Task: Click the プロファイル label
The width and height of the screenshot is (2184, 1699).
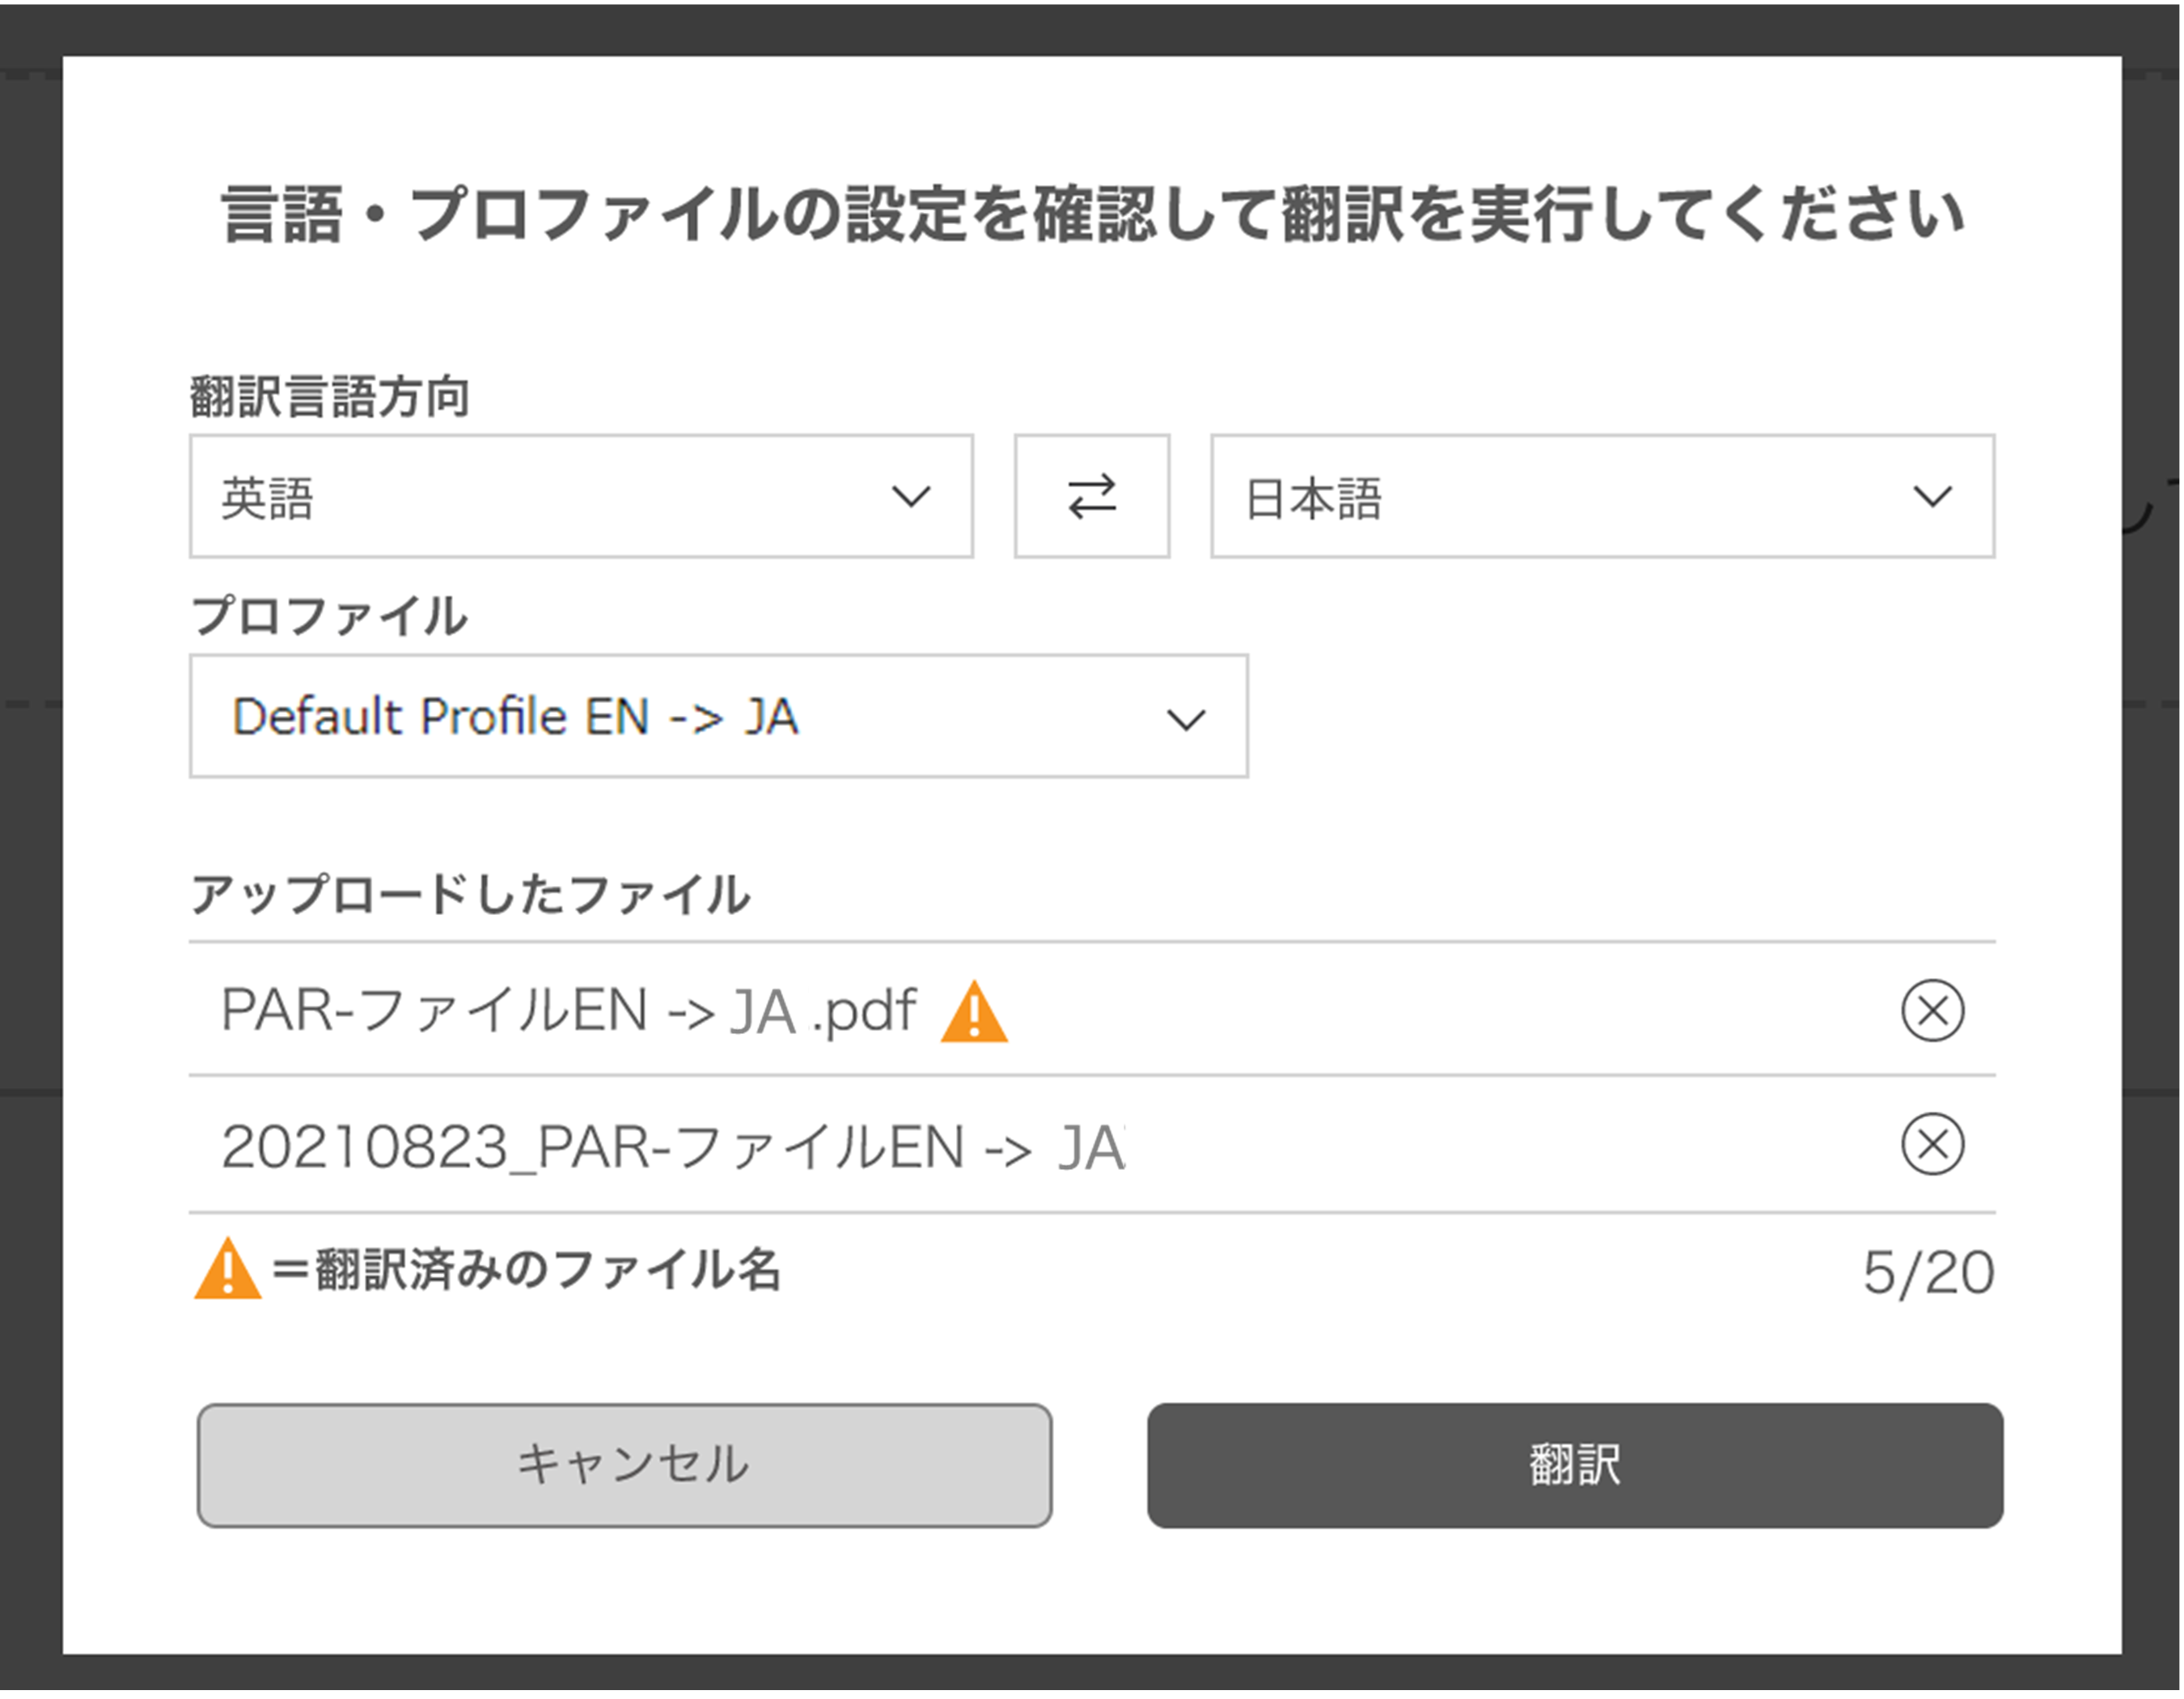Action: pos(329,615)
